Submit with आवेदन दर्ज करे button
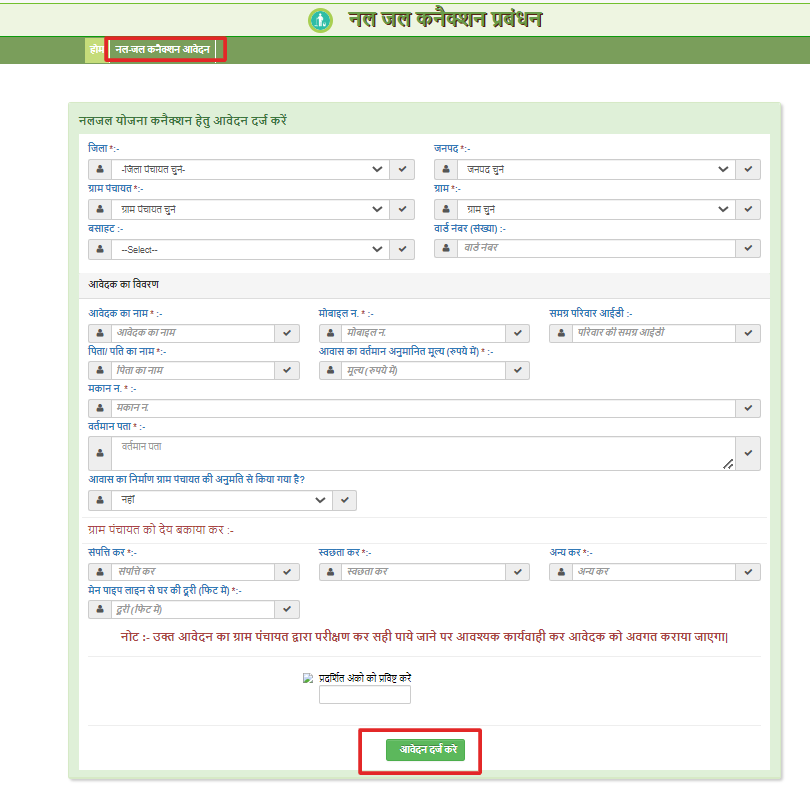The width and height of the screenshot is (810, 803). [425, 750]
